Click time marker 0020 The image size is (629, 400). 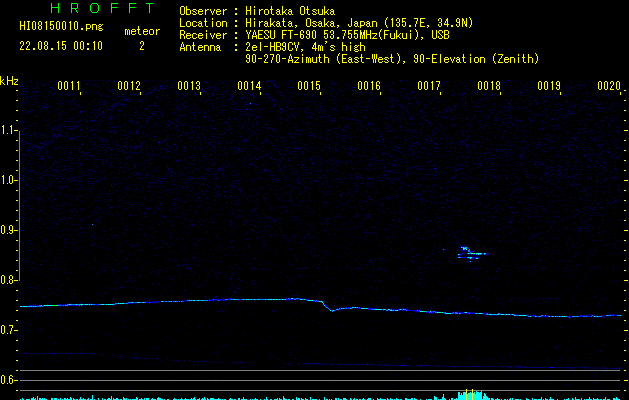(609, 86)
